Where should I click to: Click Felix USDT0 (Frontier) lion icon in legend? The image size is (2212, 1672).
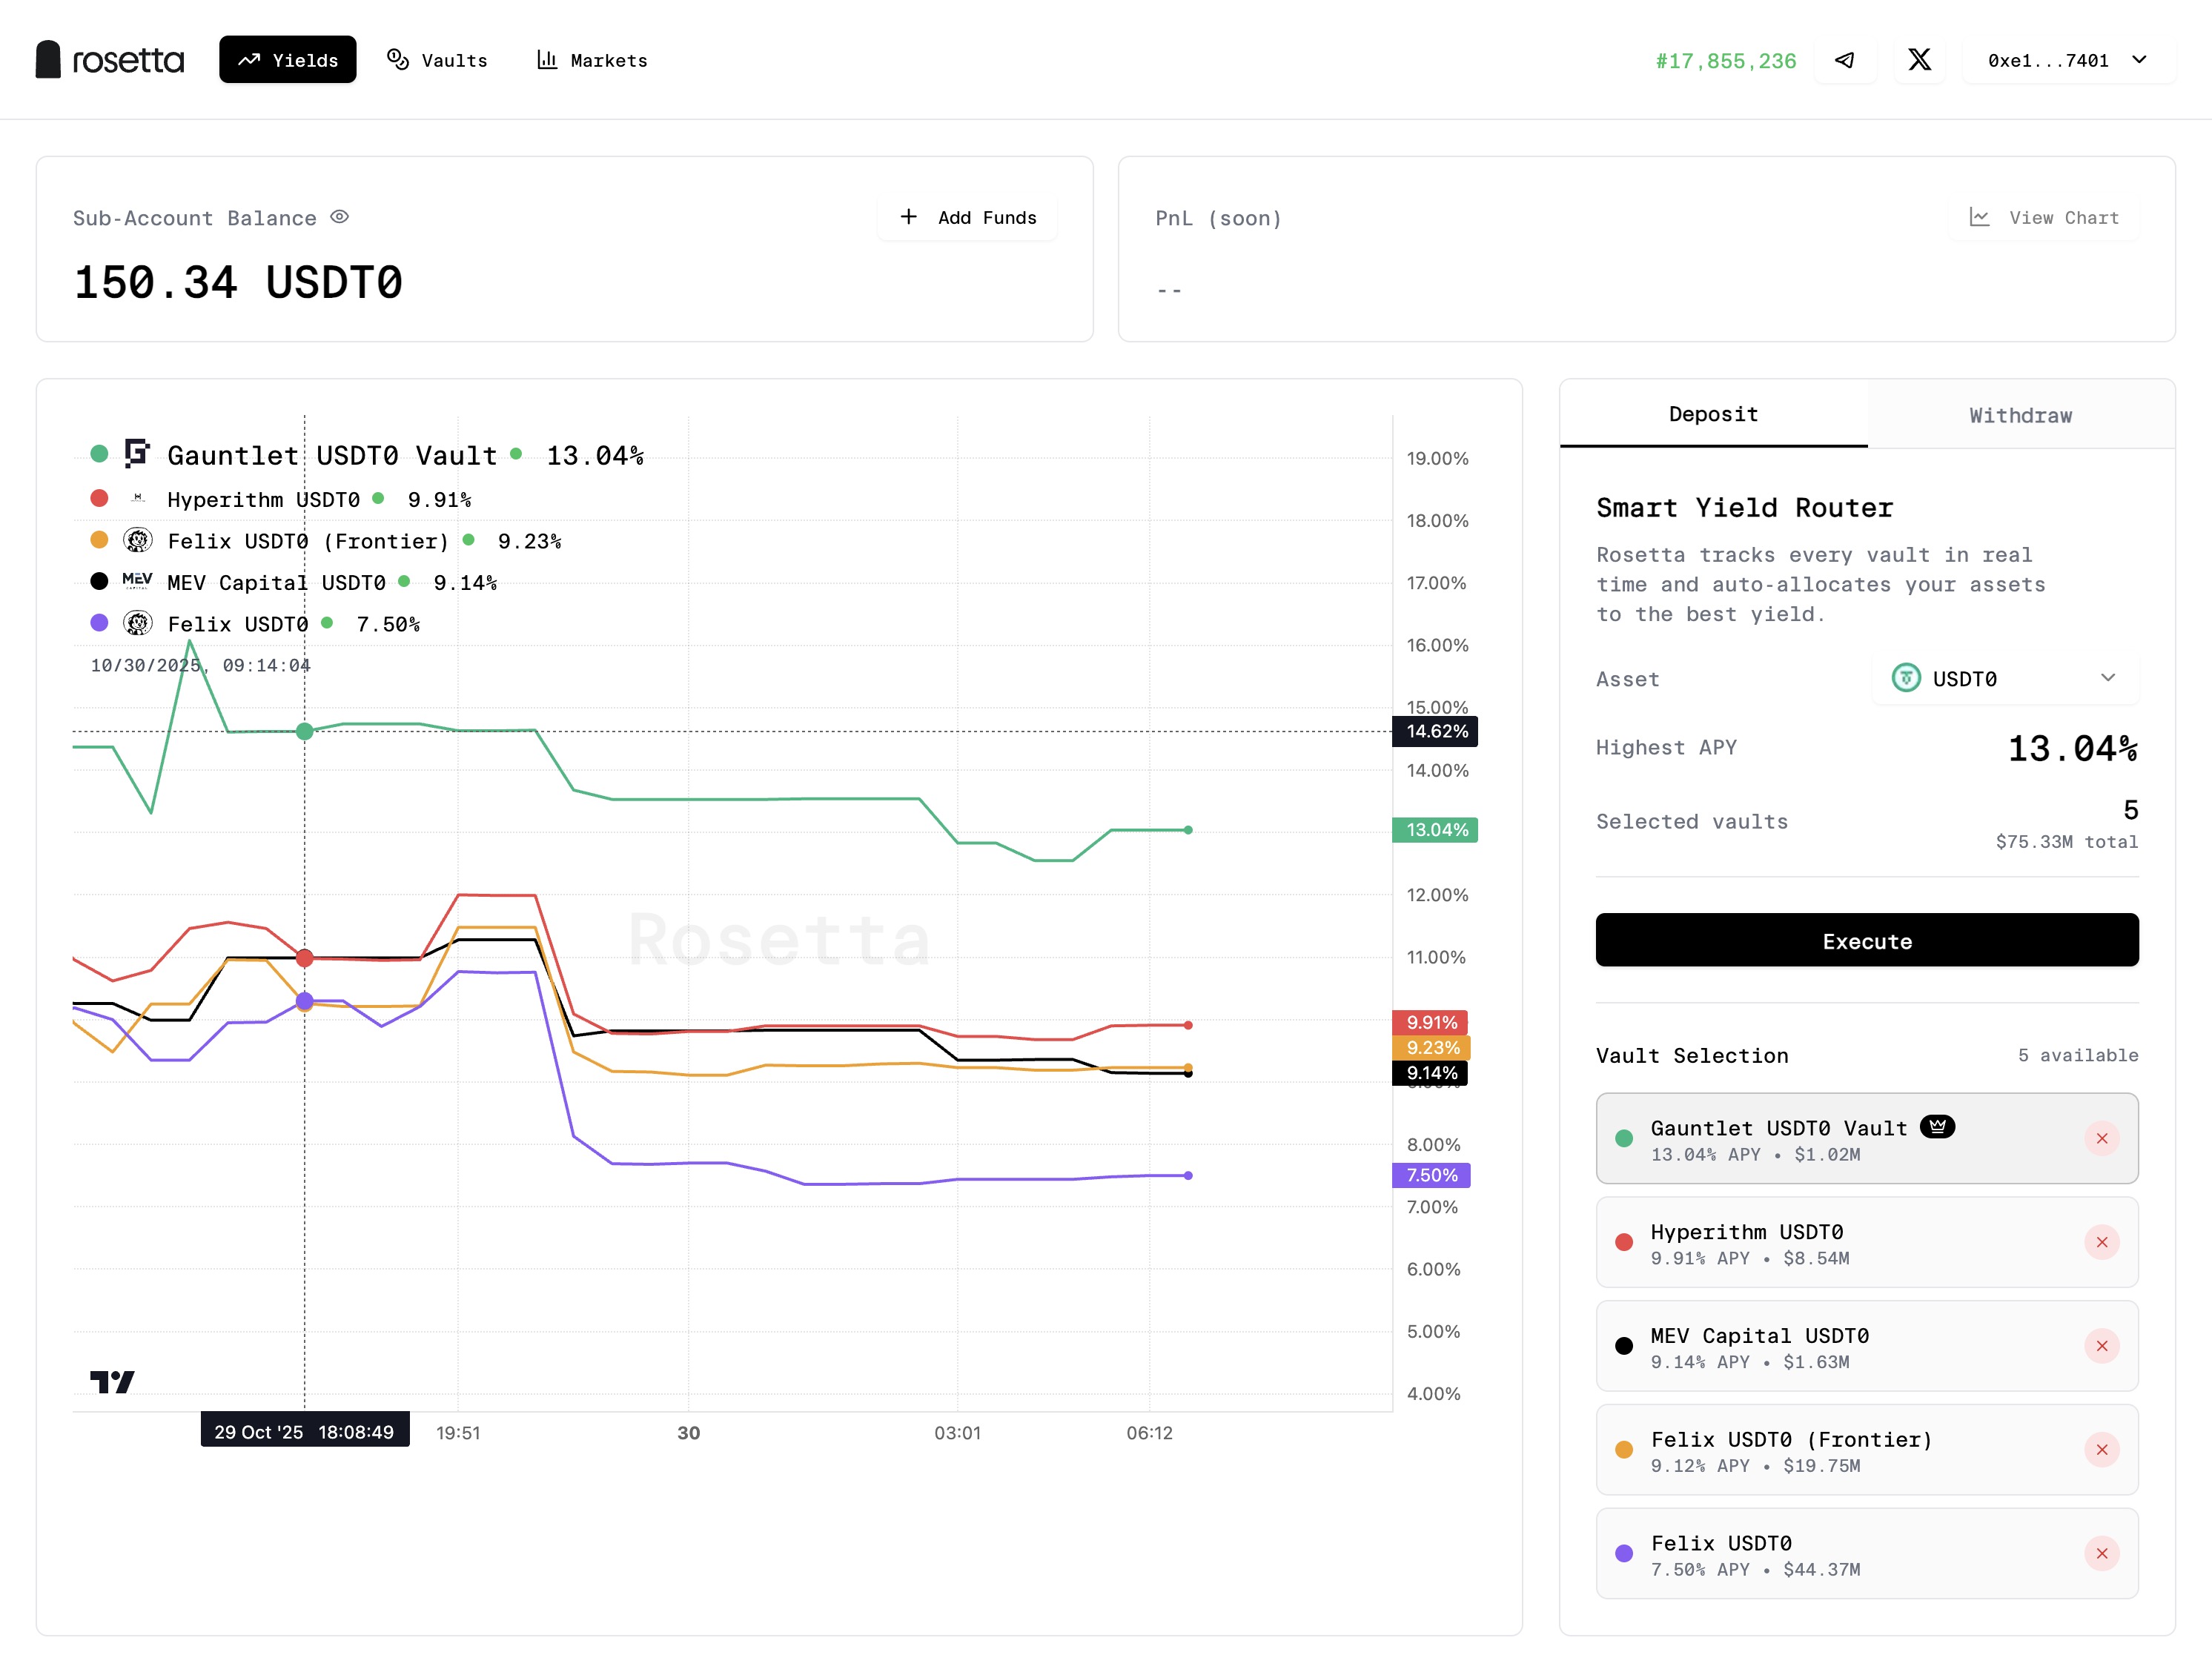coord(138,540)
